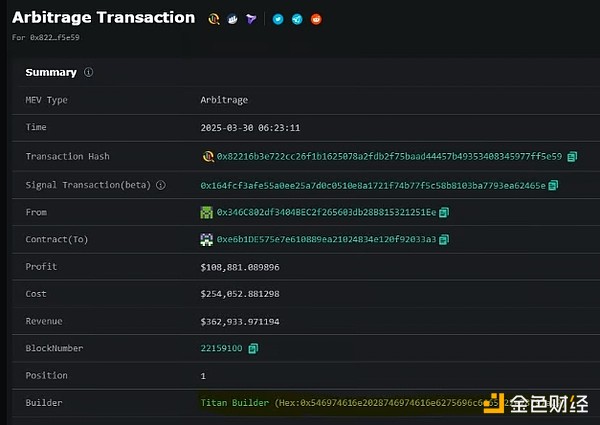This screenshot has height=425, width=600.
Task: Click the From address avatar icon
Action: (x=207, y=212)
